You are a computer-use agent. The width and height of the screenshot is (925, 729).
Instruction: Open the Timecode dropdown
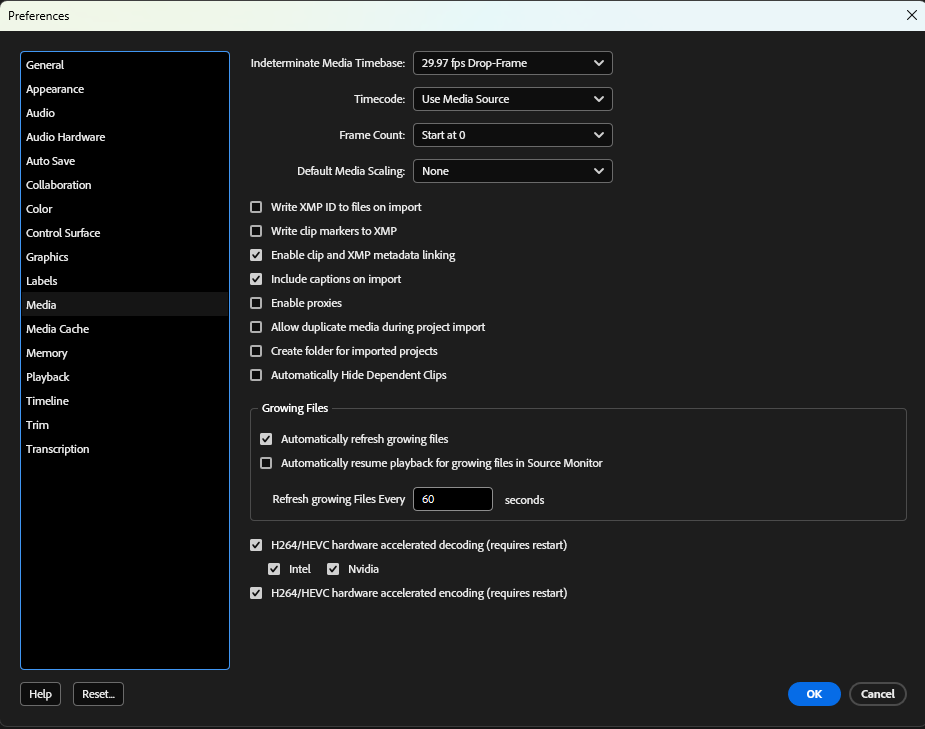pyautogui.click(x=512, y=99)
